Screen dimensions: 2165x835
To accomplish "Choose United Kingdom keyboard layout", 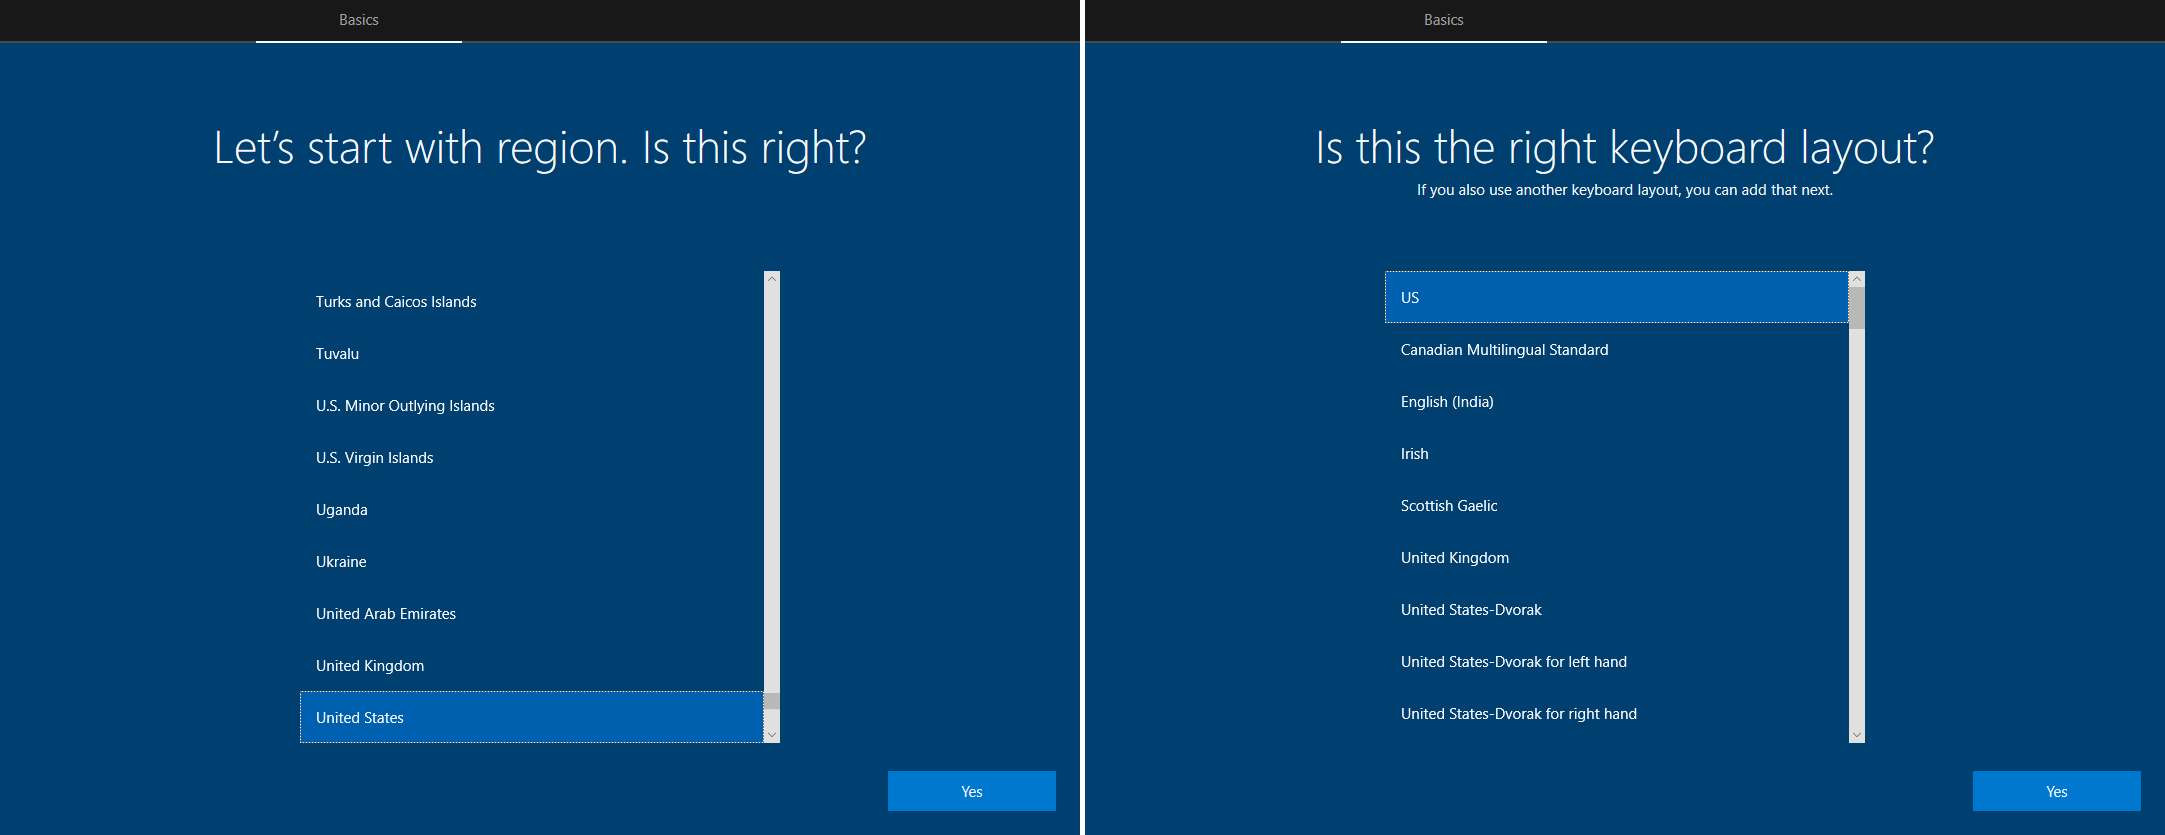I will point(1617,558).
